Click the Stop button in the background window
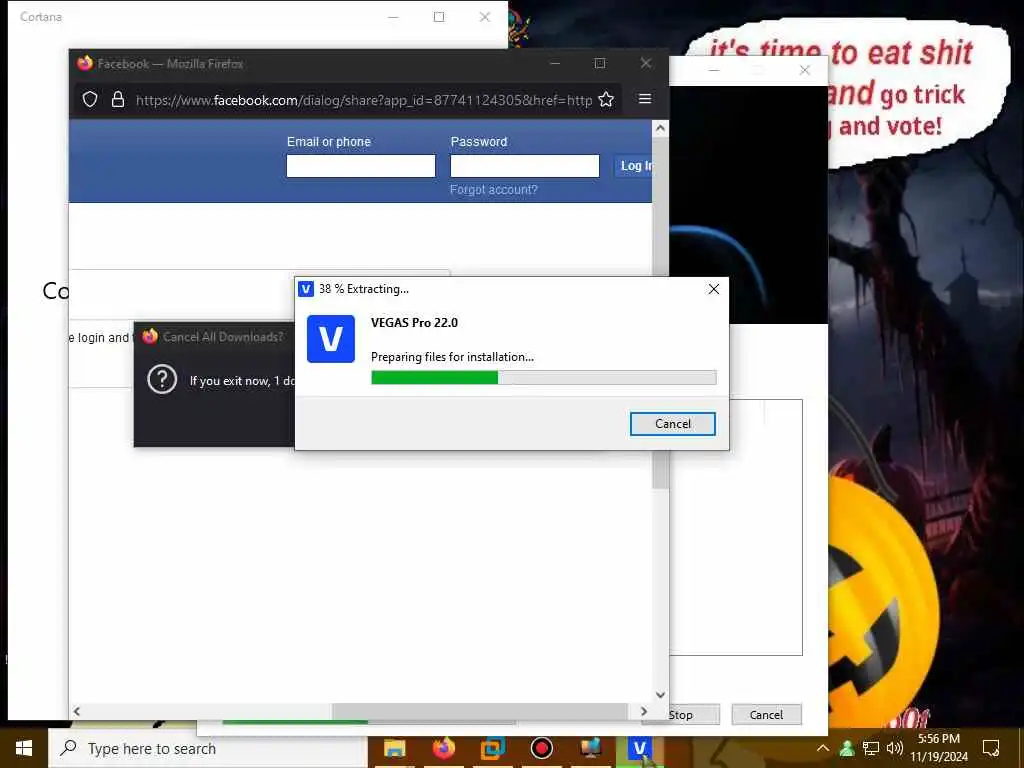Screen dimensions: 1024x768 point(680,714)
